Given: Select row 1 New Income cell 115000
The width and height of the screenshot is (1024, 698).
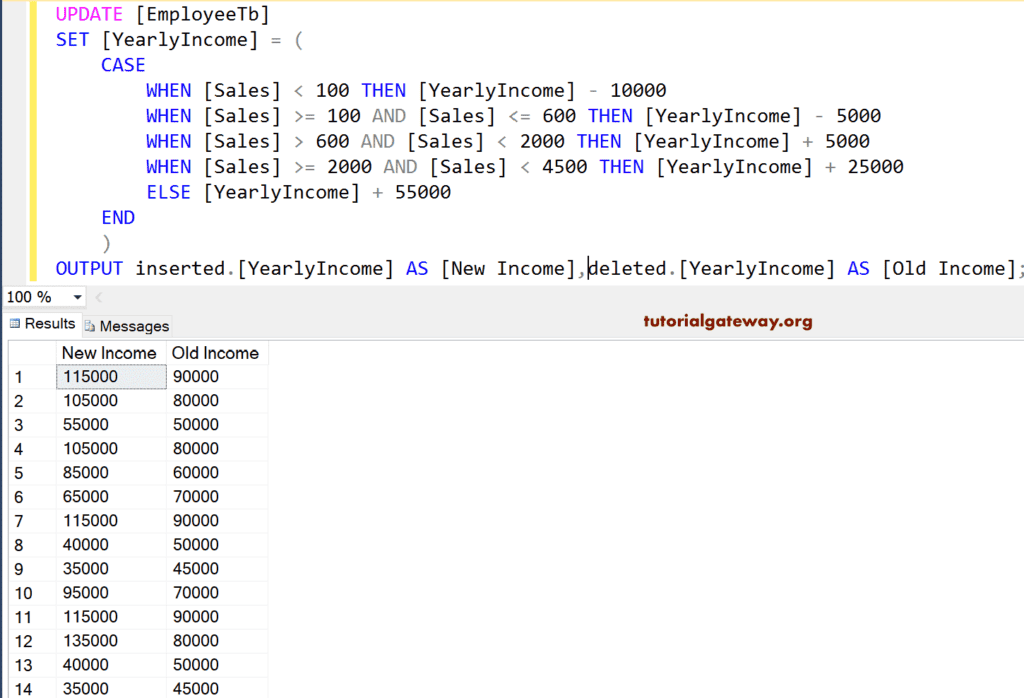Looking at the screenshot, I should 111,377.
